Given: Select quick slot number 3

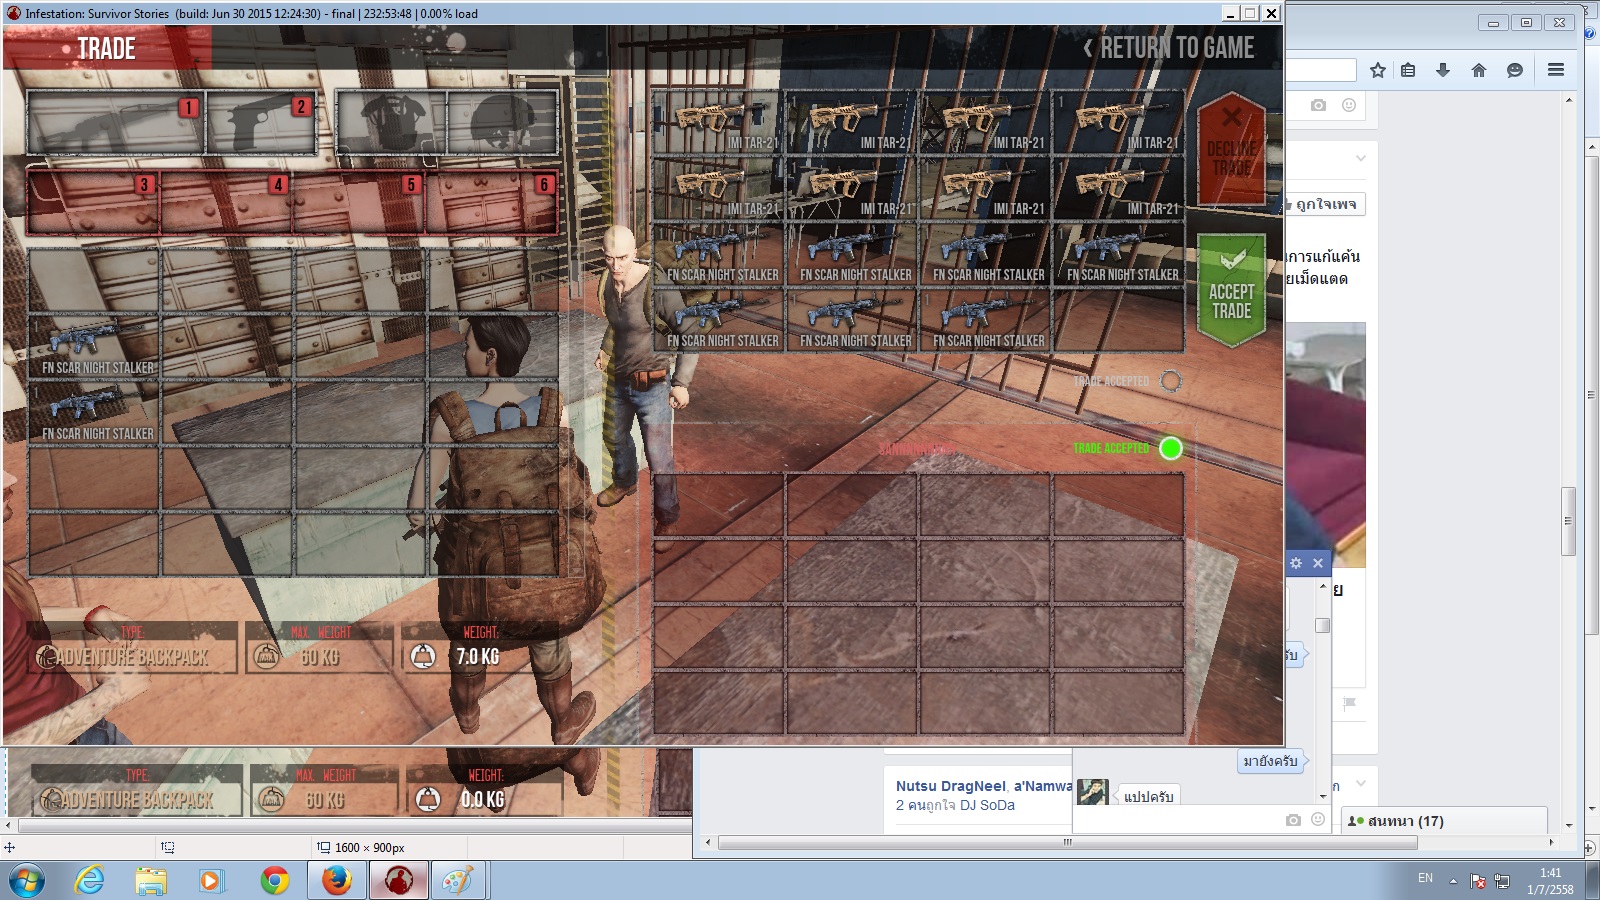Looking at the screenshot, I should coord(93,202).
